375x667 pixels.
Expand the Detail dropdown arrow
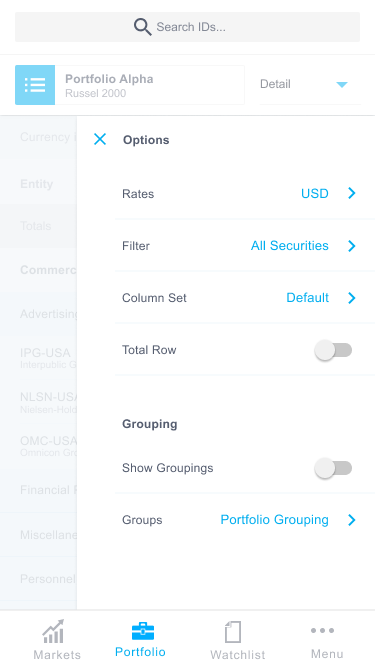[x=342, y=85]
